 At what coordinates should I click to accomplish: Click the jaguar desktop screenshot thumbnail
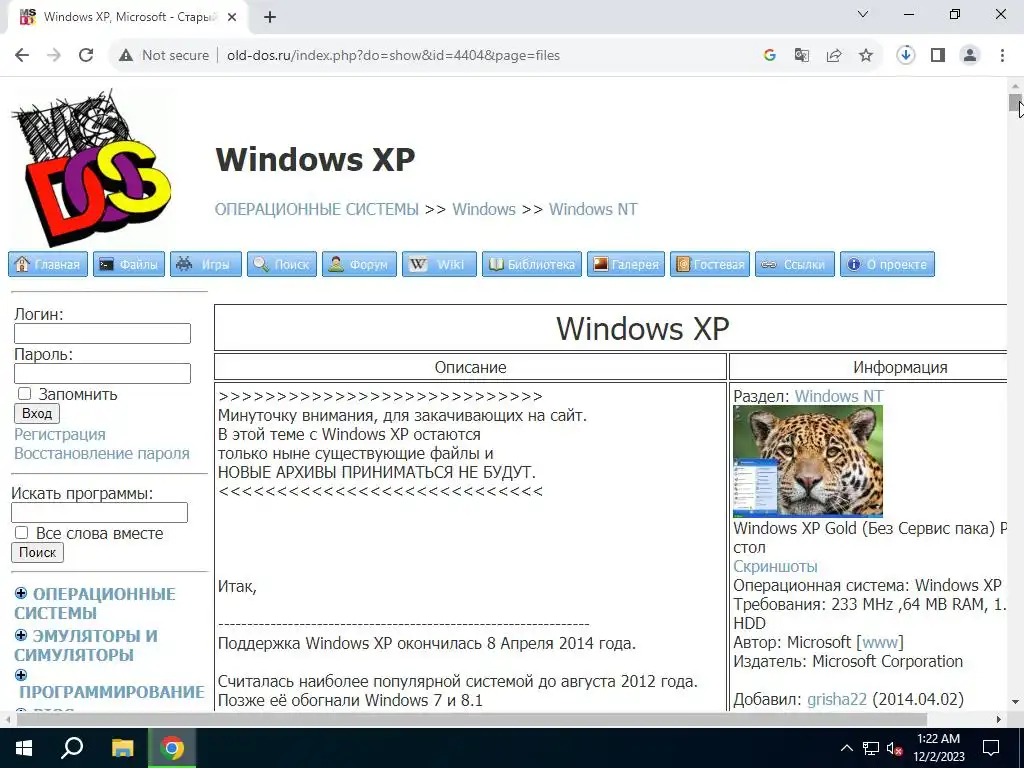(x=808, y=462)
